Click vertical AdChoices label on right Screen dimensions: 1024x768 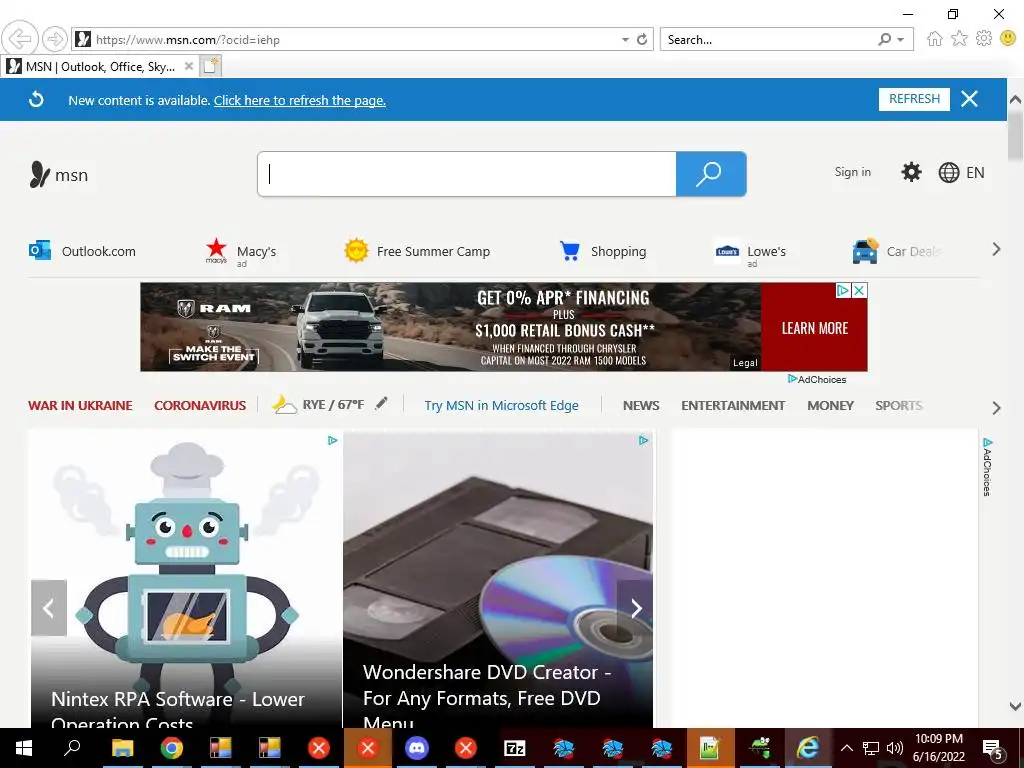point(987,467)
